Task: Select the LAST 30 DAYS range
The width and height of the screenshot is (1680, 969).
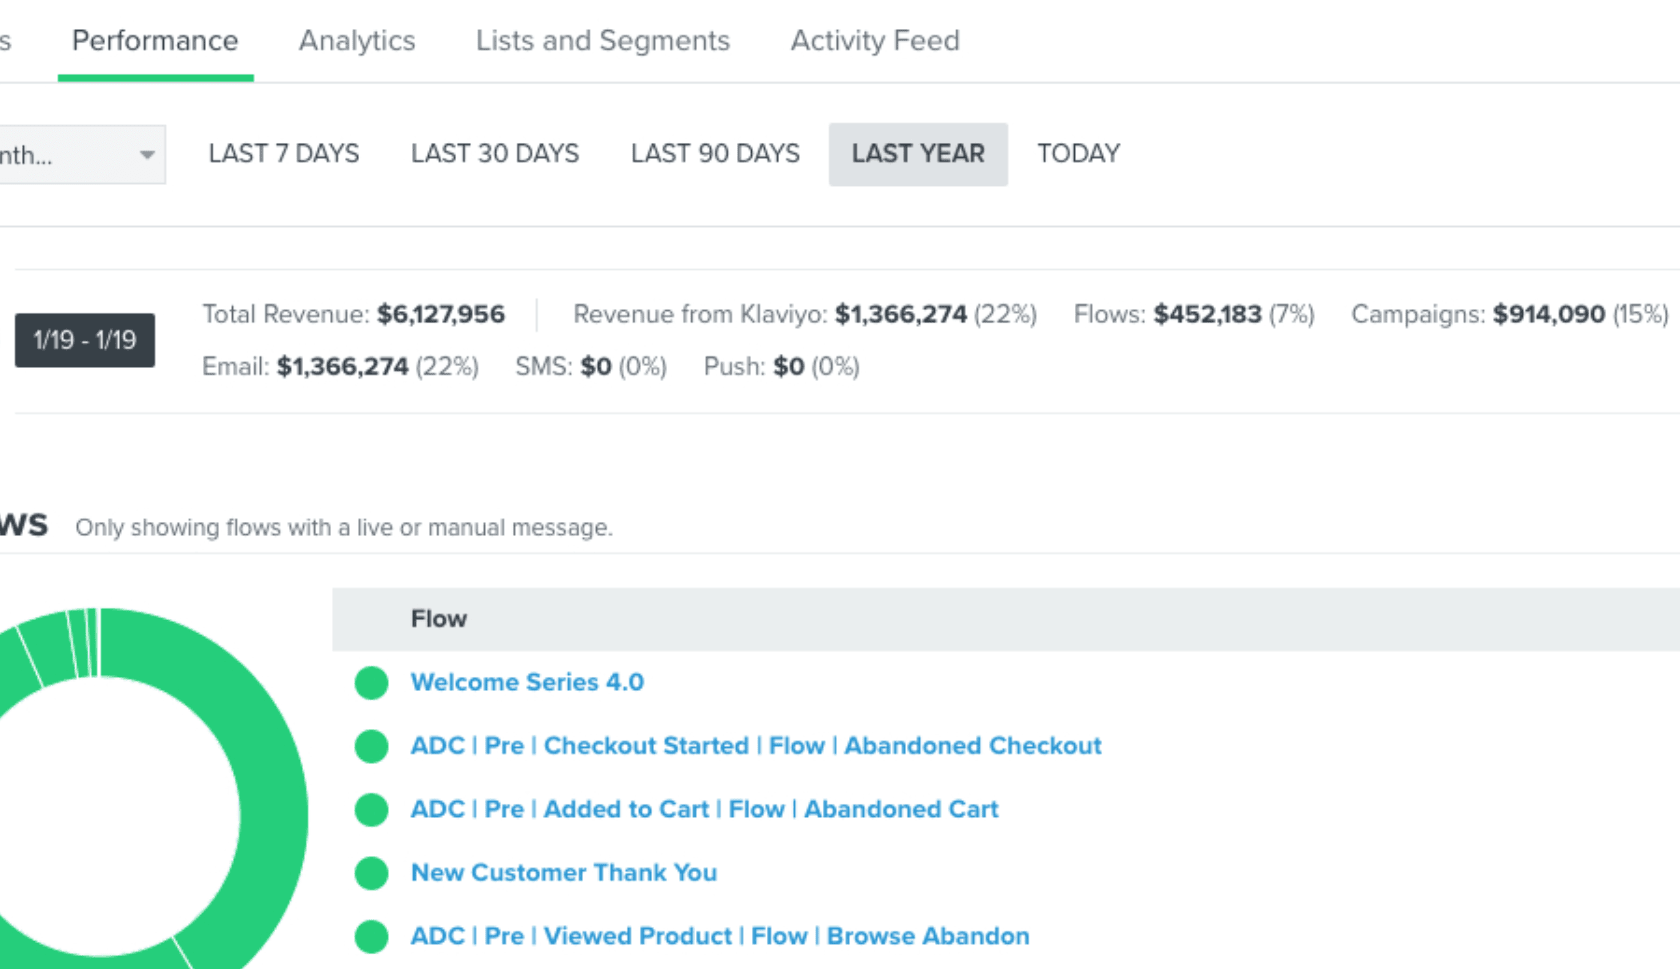Action: 495,154
